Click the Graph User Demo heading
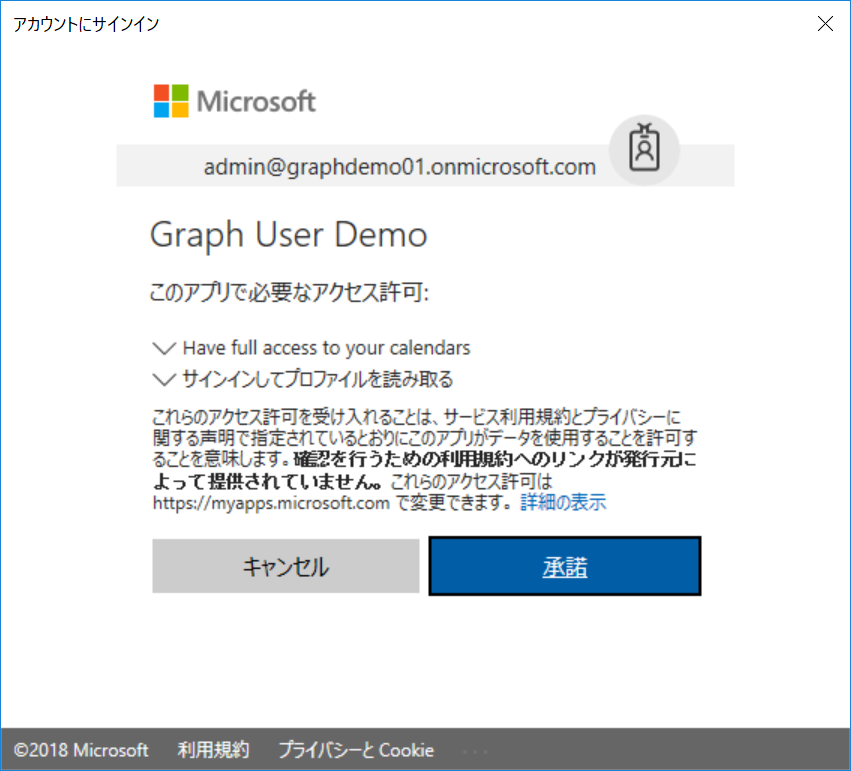The height and width of the screenshot is (771, 851). [289, 234]
